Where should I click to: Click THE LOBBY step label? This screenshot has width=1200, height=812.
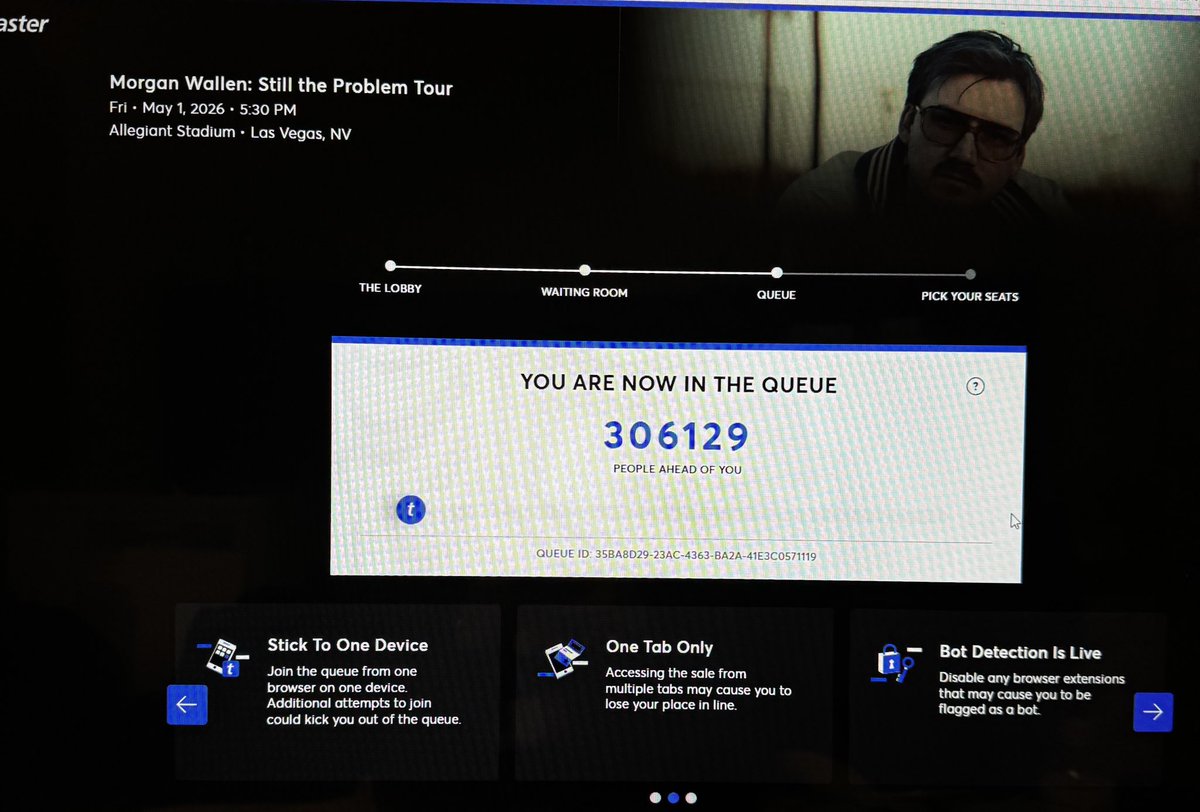pyautogui.click(x=390, y=288)
